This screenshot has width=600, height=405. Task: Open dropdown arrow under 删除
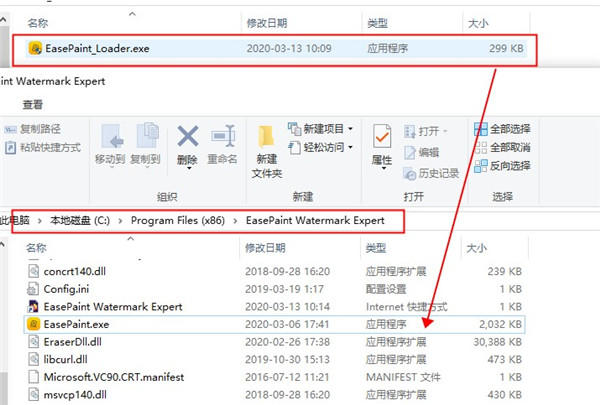189,168
